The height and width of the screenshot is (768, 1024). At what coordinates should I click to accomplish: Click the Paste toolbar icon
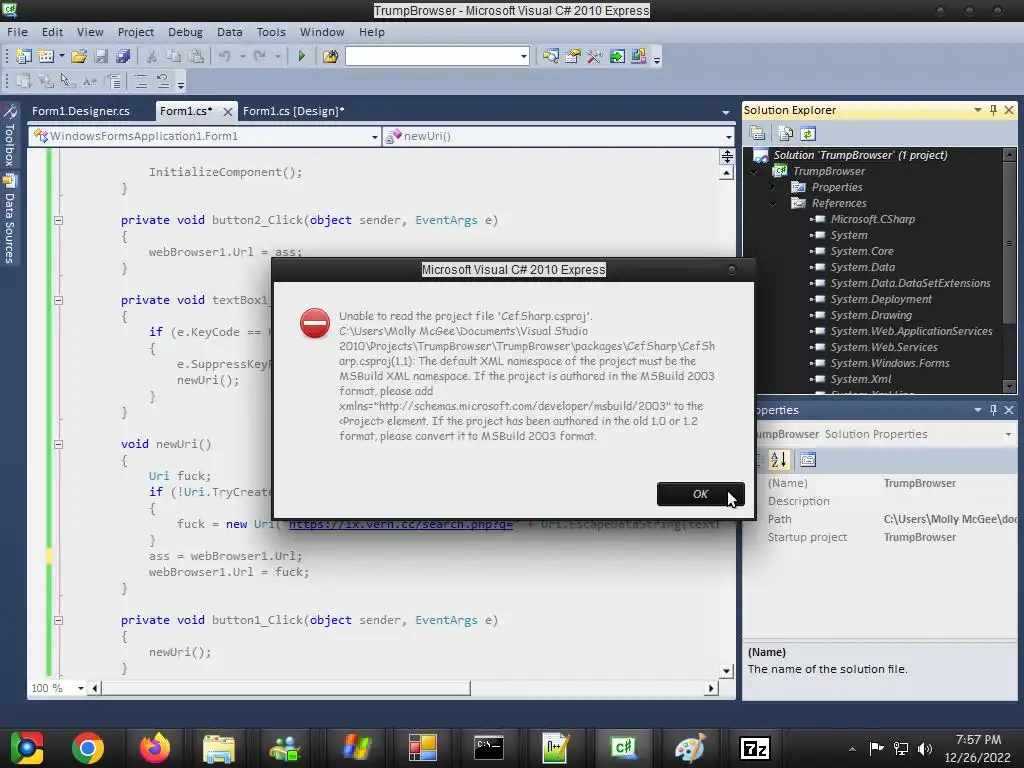196,56
